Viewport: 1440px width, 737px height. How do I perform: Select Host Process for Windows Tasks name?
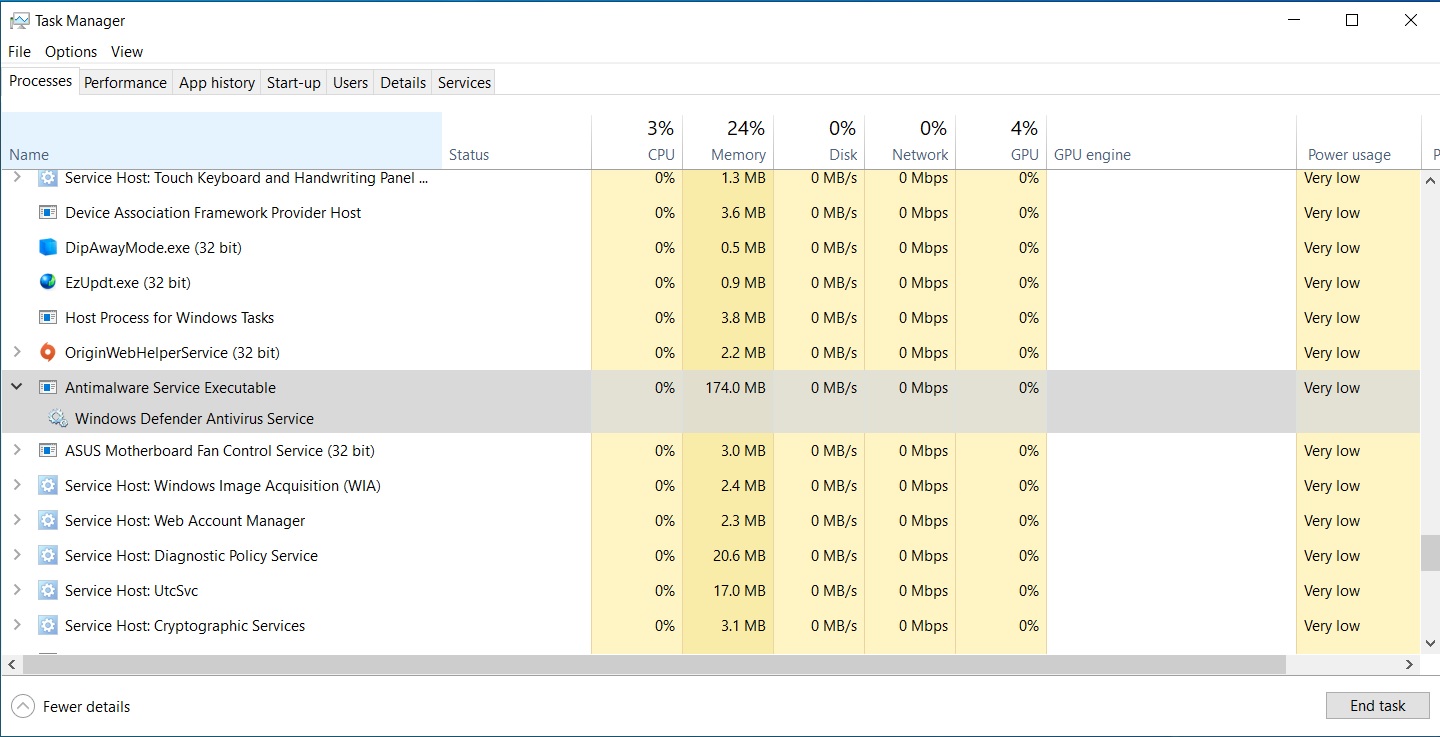click(x=169, y=318)
